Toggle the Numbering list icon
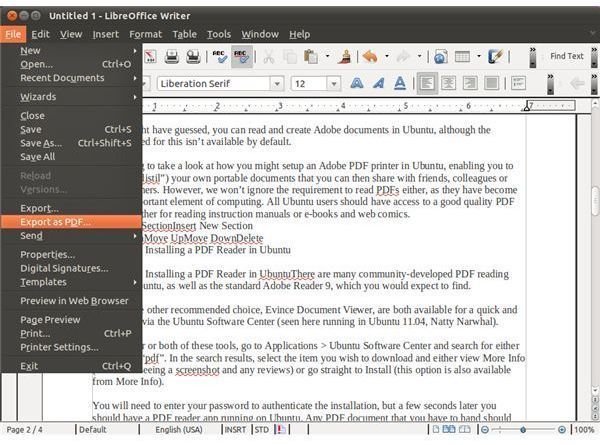This screenshot has height=445, width=600. (518, 83)
